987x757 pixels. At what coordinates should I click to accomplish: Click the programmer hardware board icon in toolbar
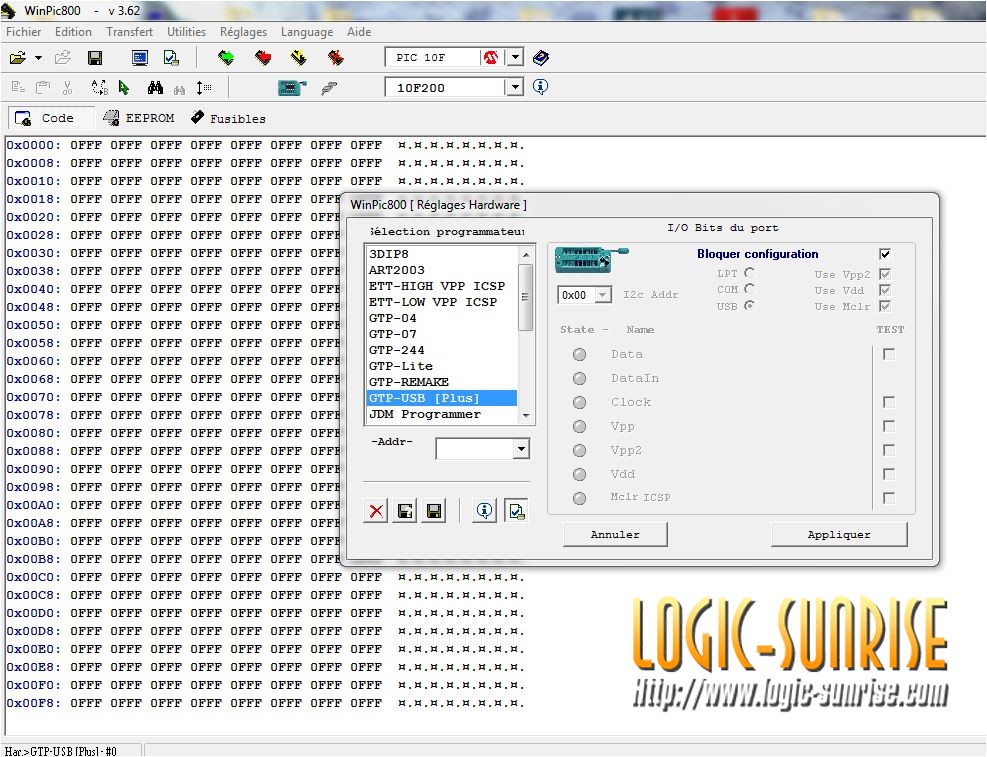point(291,88)
